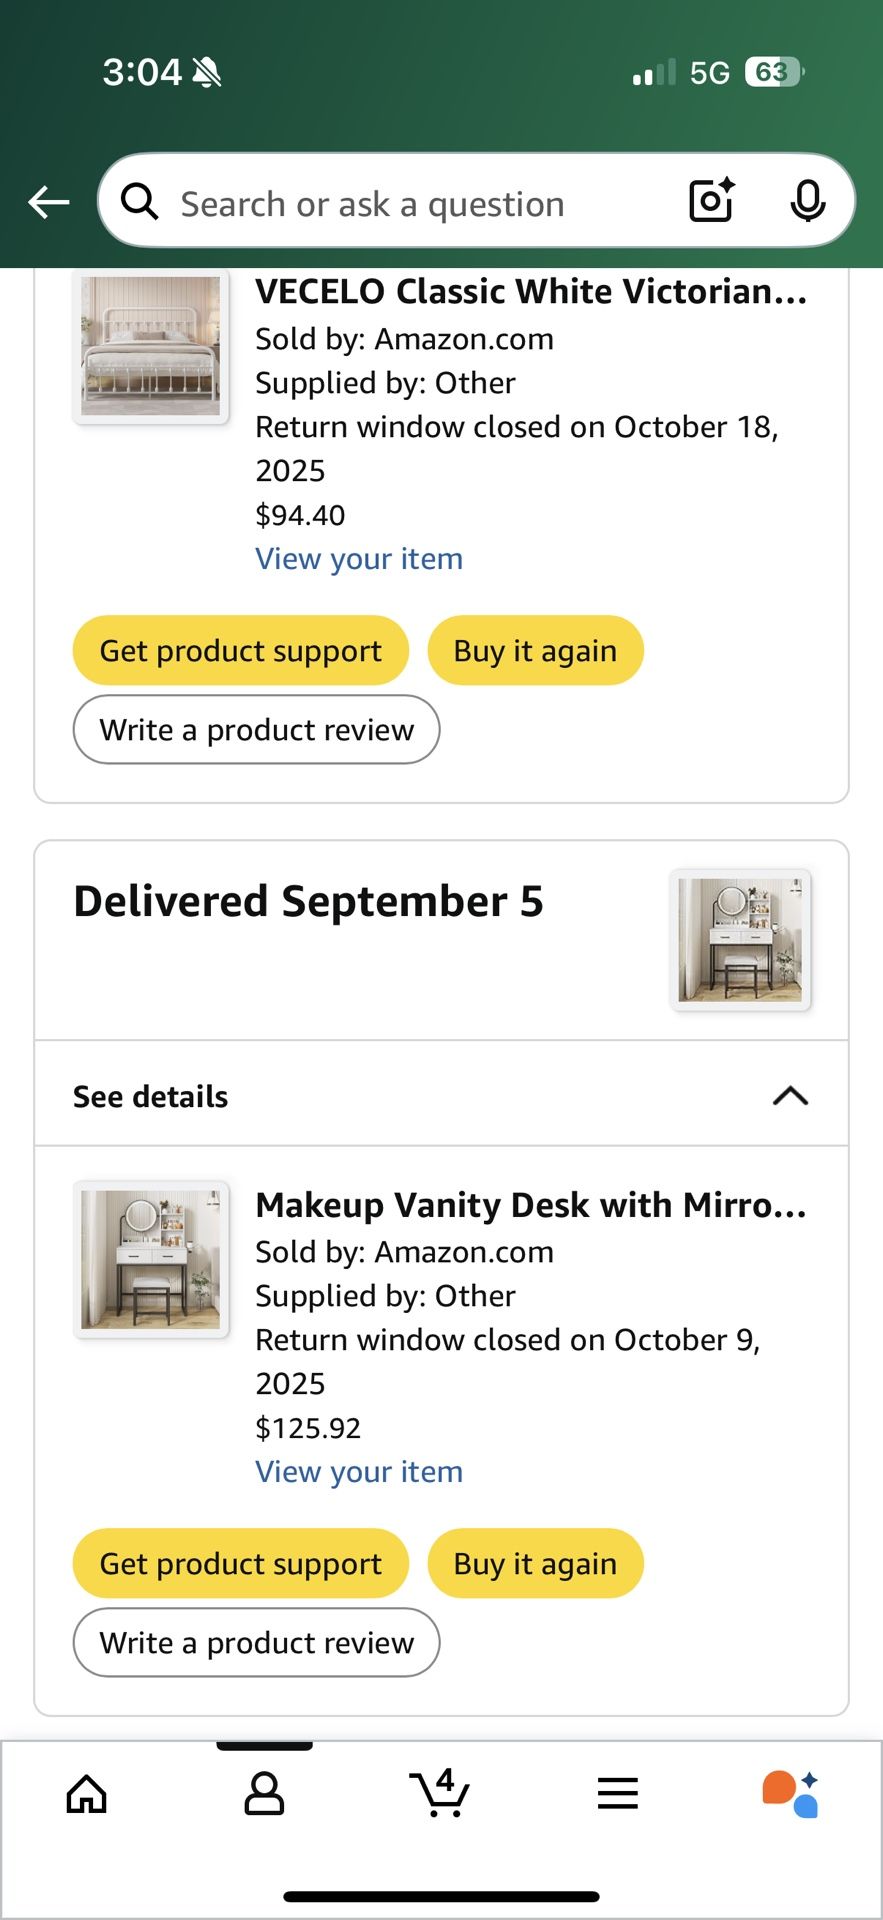Launch the Rufus AI assistant
This screenshot has width=883, height=1920.
[x=792, y=1793]
